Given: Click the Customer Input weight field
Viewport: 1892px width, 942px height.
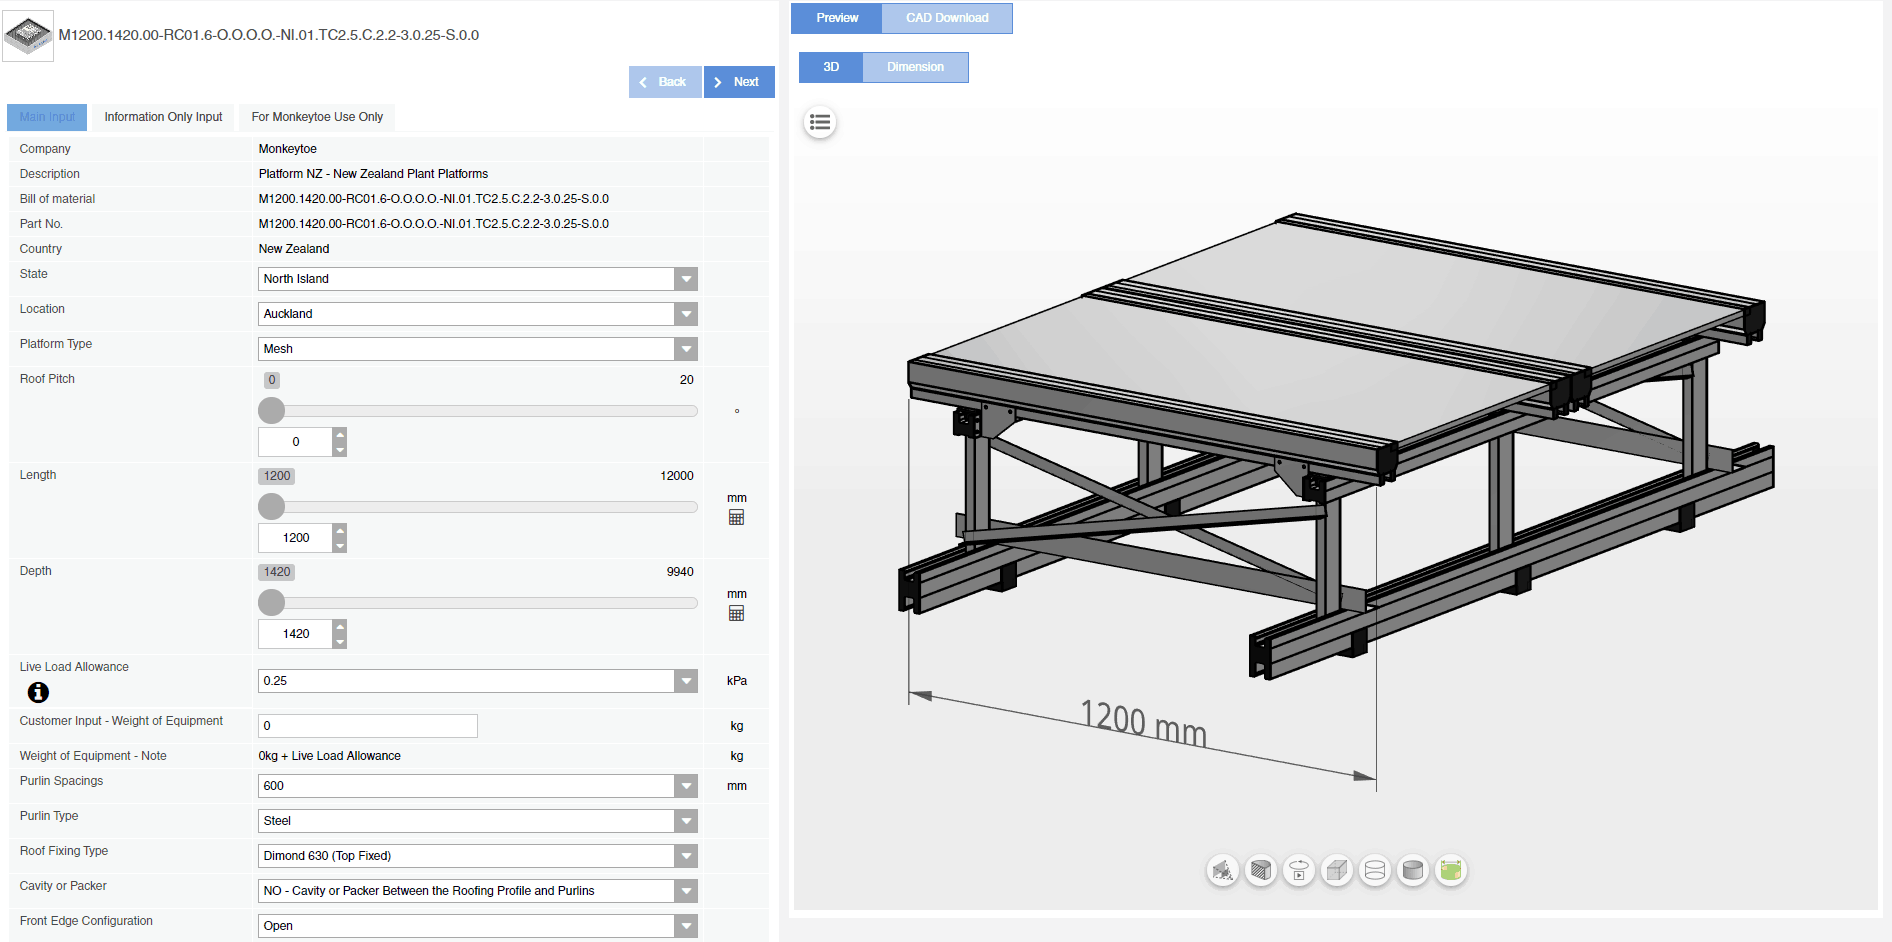Looking at the screenshot, I should coord(367,725).
